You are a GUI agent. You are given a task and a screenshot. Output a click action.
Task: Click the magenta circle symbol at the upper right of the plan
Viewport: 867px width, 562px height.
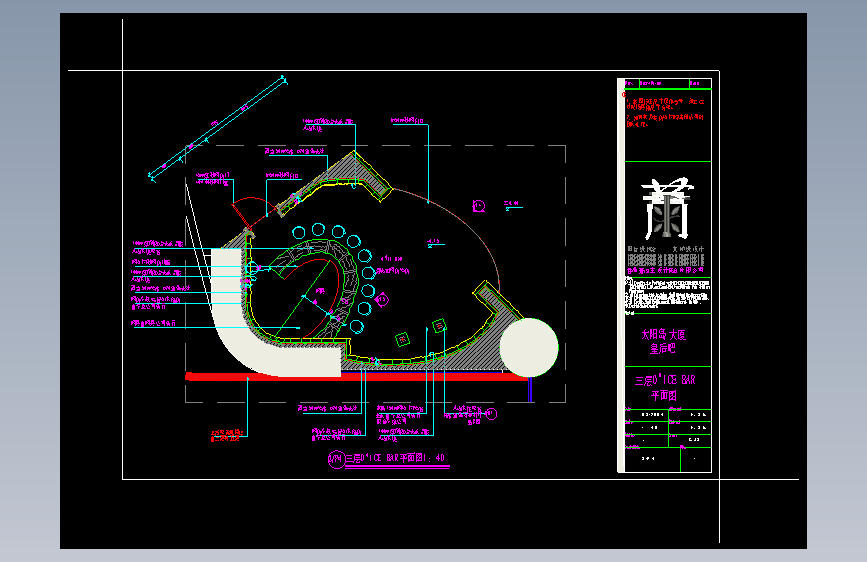pyautogui.click(x=479, y=206)
